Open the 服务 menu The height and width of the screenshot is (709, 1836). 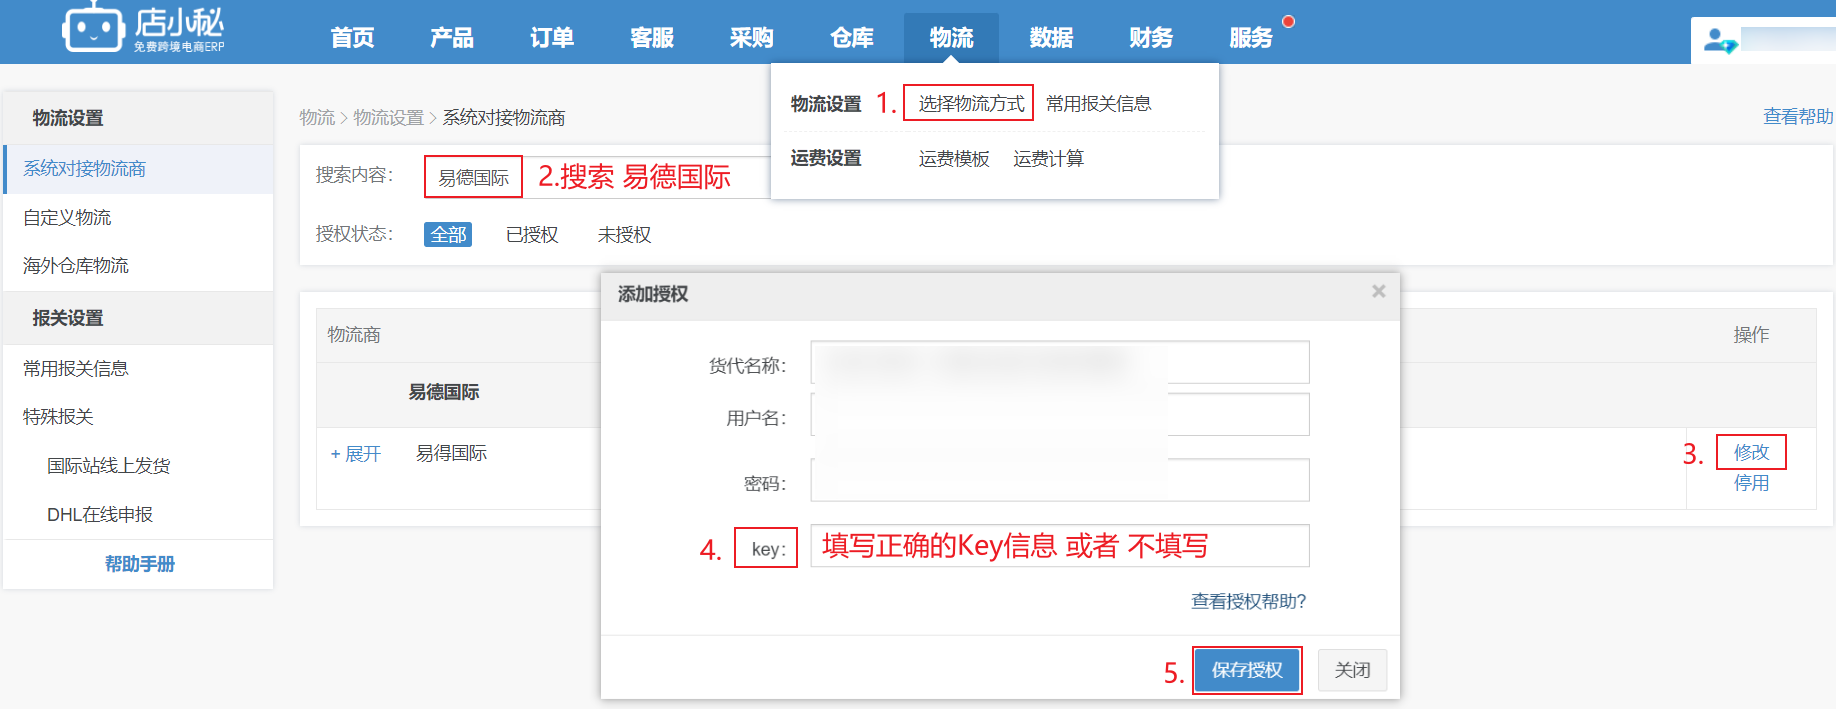(1252, 38)
